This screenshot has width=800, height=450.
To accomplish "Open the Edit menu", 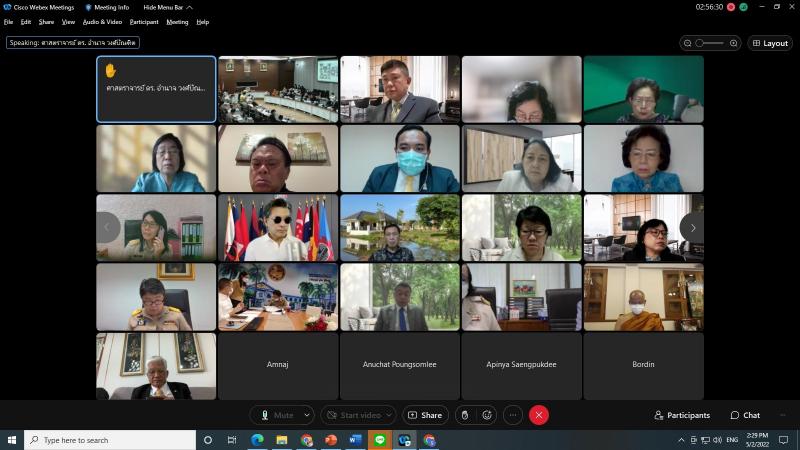I will click(26, 22).
